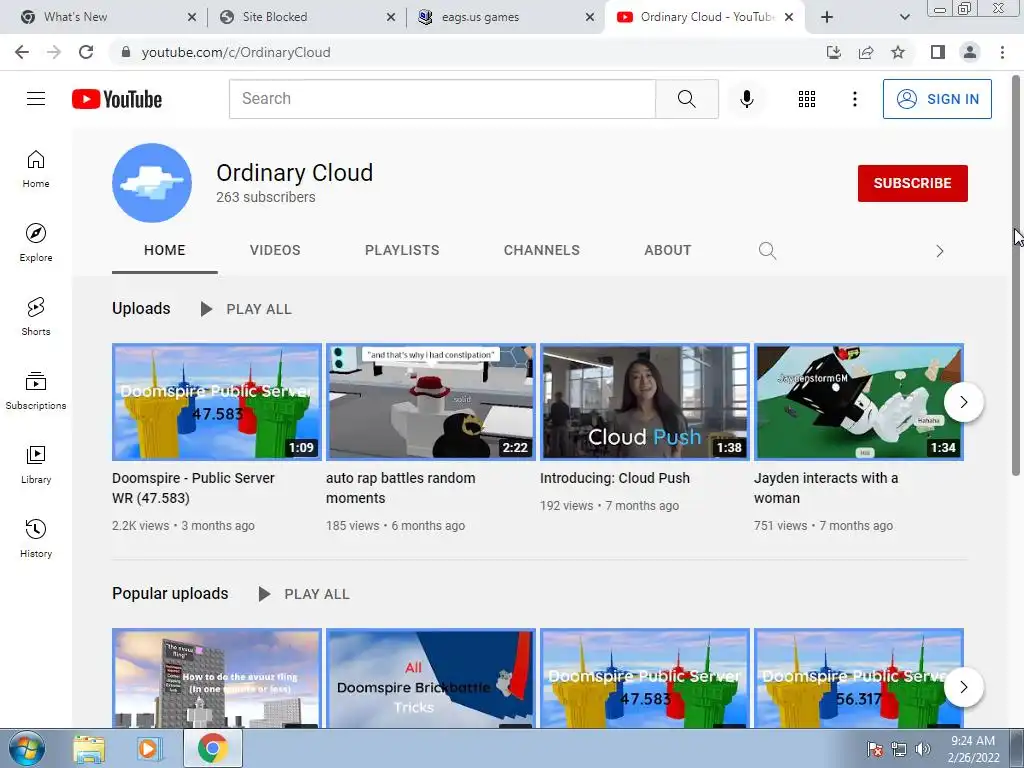Open YouTube settings three-dot menu

click(x=854, y=99)
